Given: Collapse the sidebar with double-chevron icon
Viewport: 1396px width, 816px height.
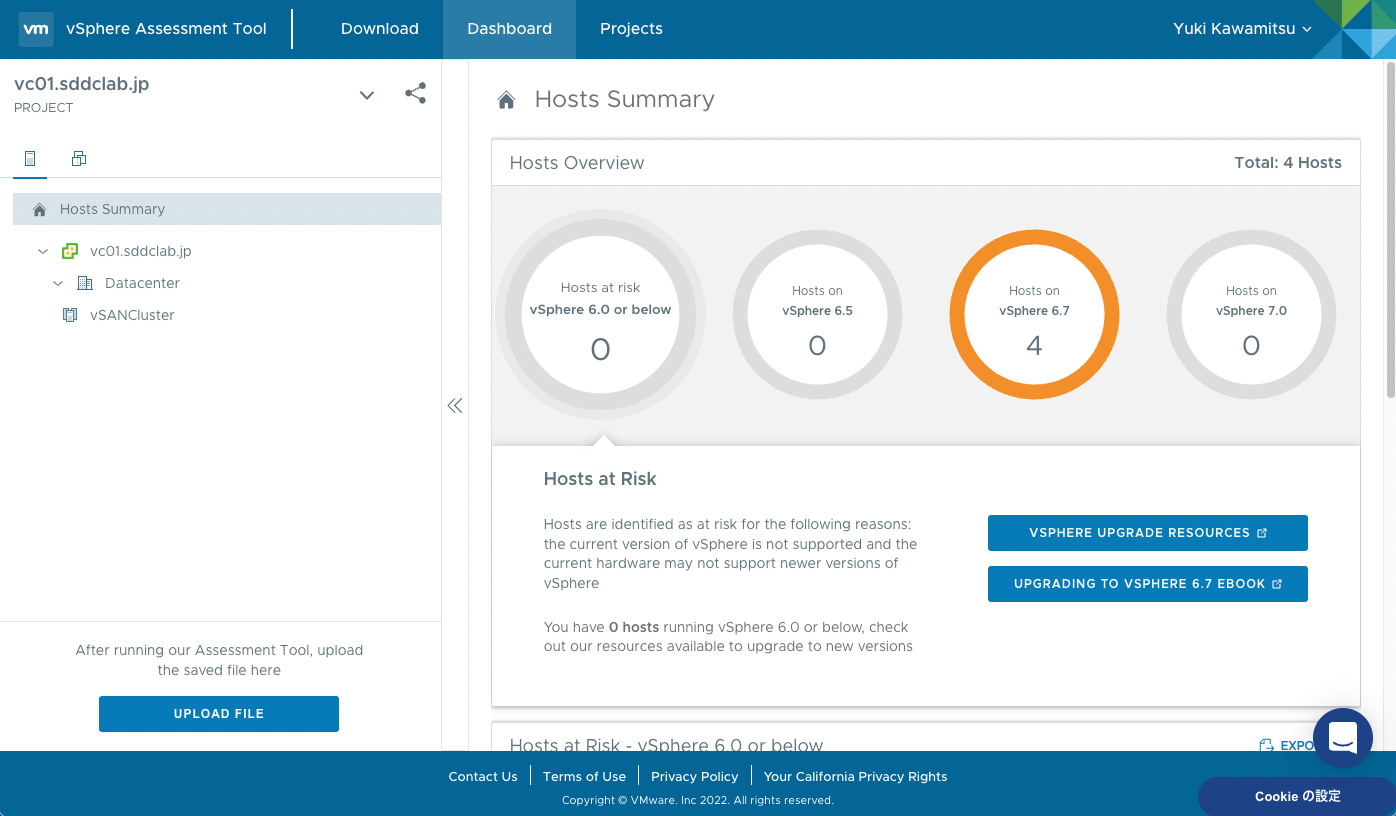Looking at the screenshot, I should [455, 405].
